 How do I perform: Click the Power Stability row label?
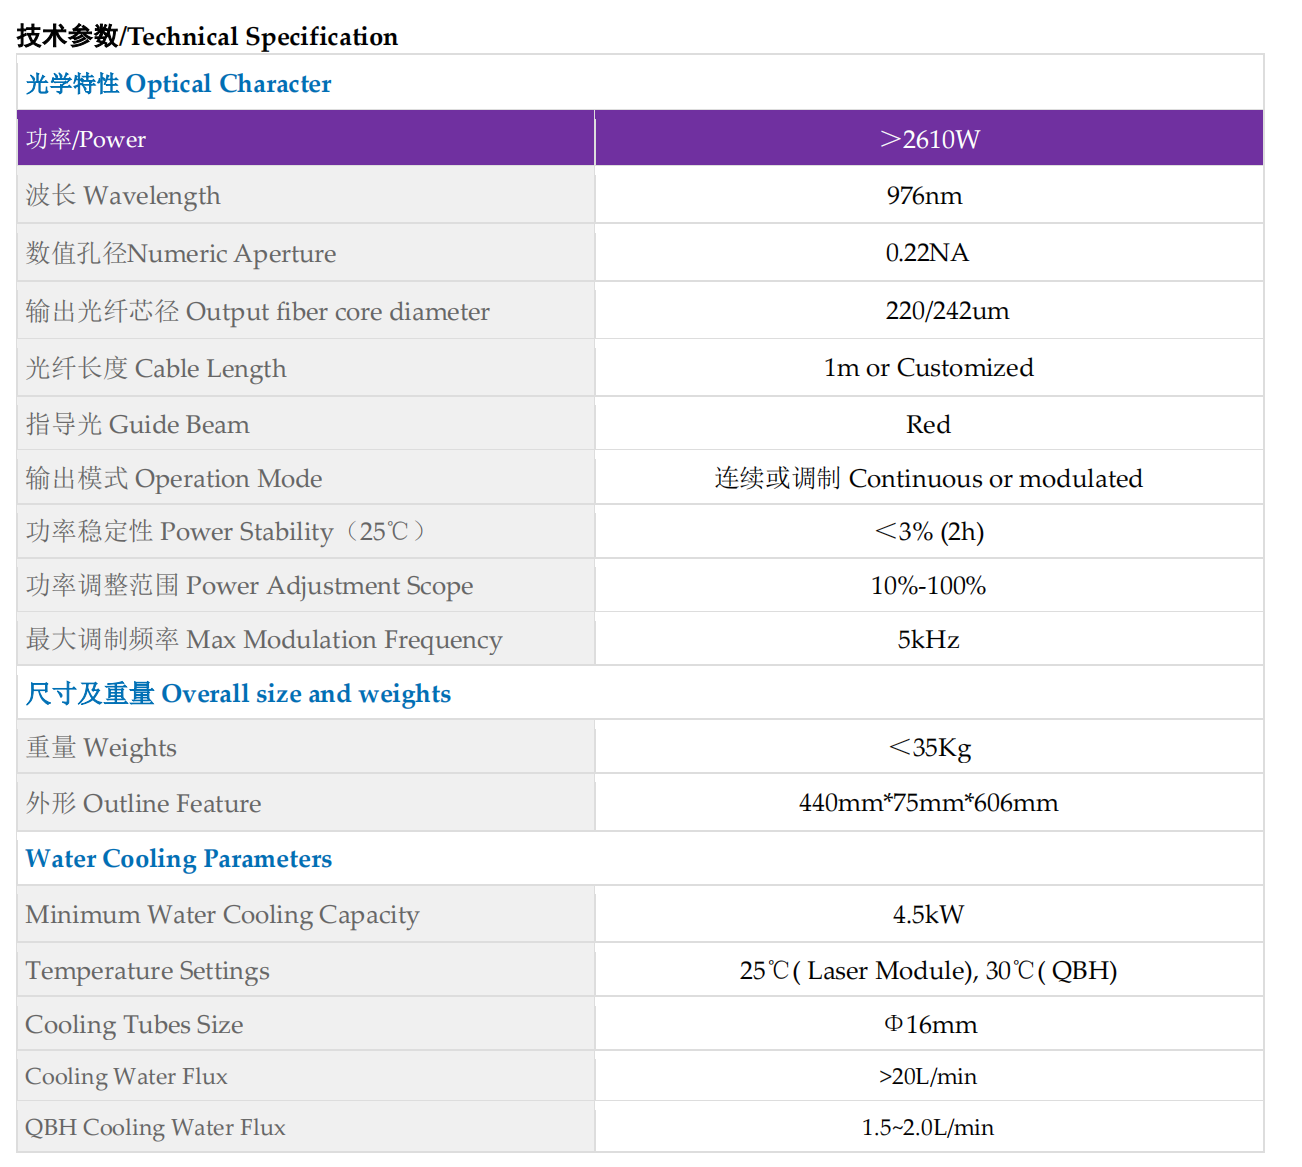[x=225, y=532]
